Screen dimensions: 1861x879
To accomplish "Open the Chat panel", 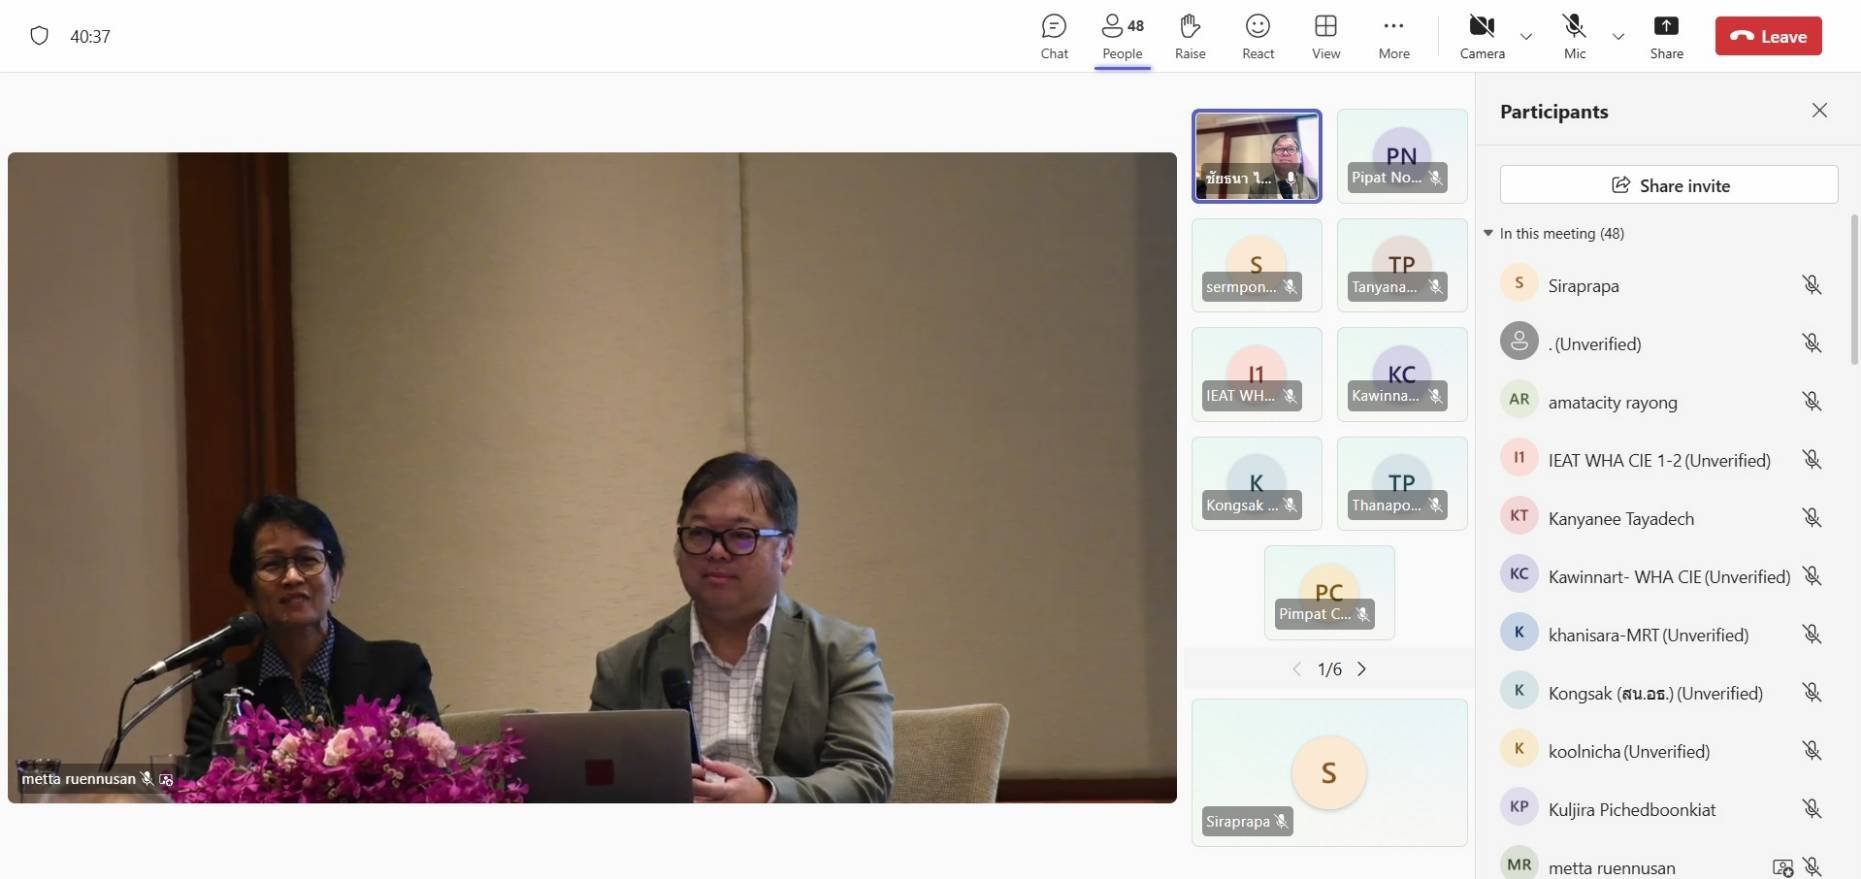I will pyautogui.click(x=1054, y=36).
